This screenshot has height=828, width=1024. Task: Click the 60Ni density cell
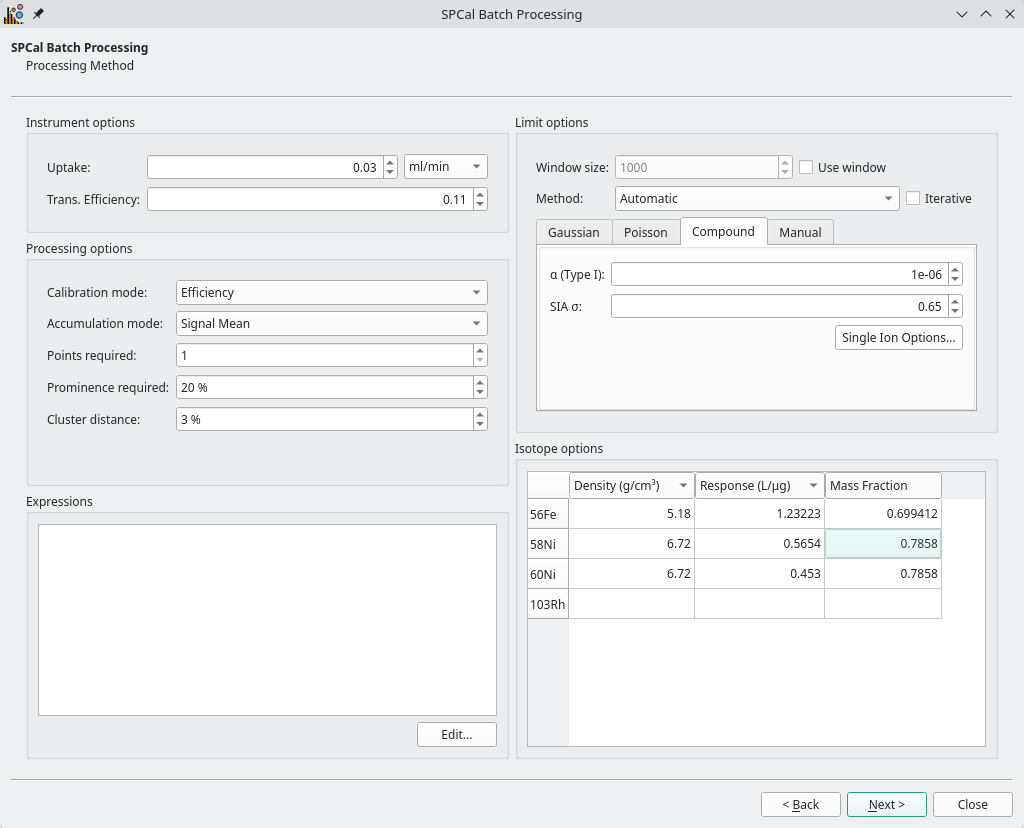click(x=632, y=574)
